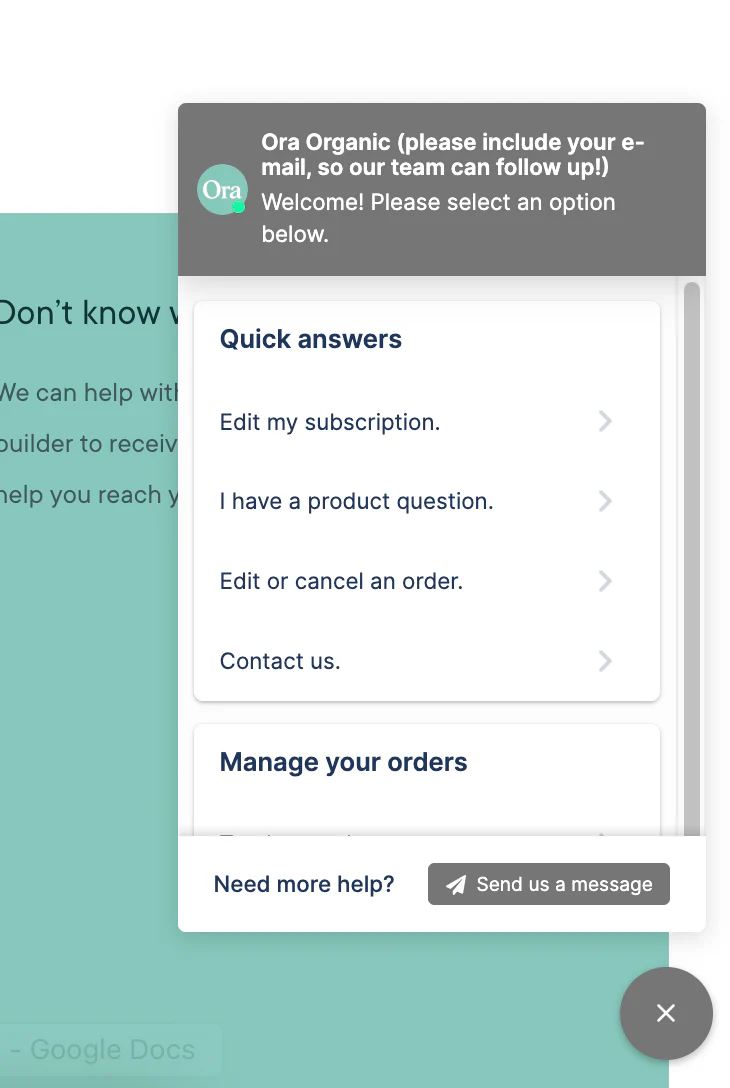730x1088 pixels.
Task: Click the "Quick answers" section heading
Action: (309, 339)
